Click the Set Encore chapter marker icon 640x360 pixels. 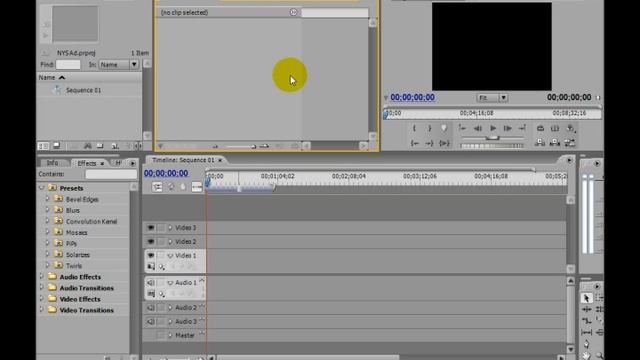pyautogui.click(x=171, y=187)
